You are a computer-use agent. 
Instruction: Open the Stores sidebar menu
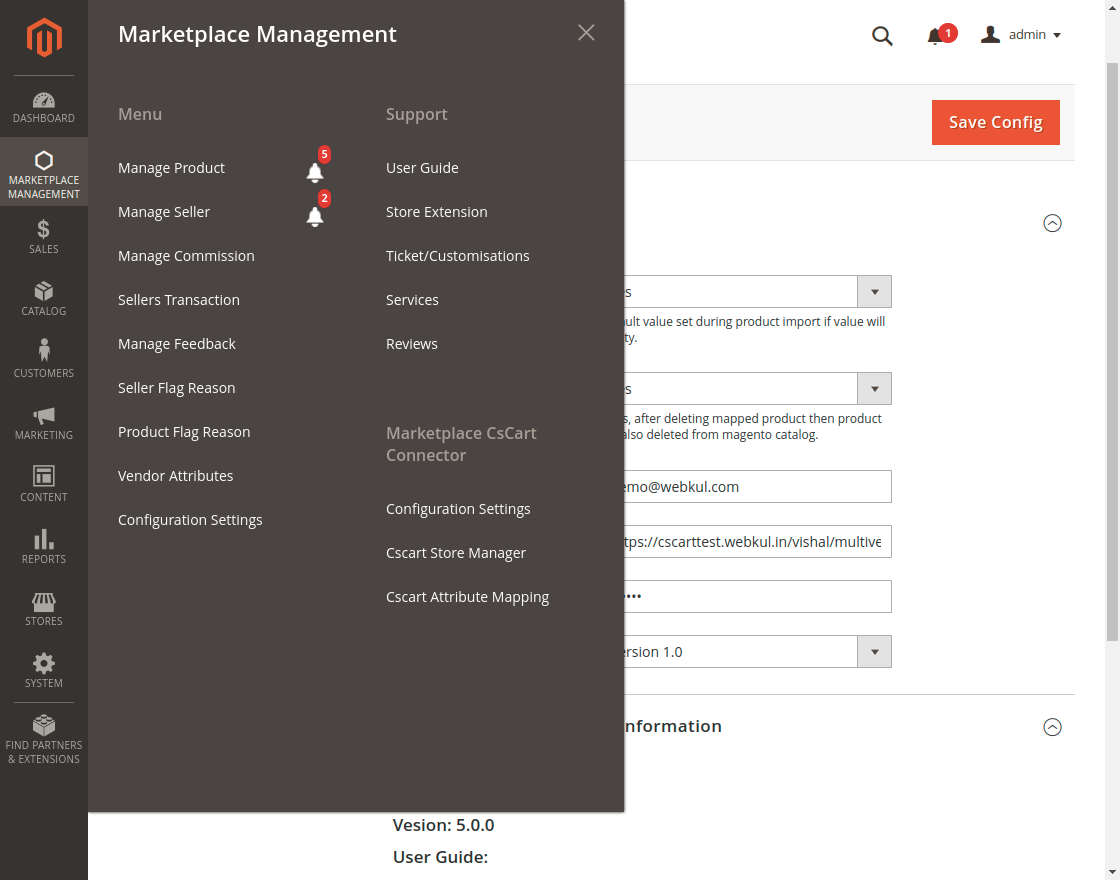coord(44,609)
